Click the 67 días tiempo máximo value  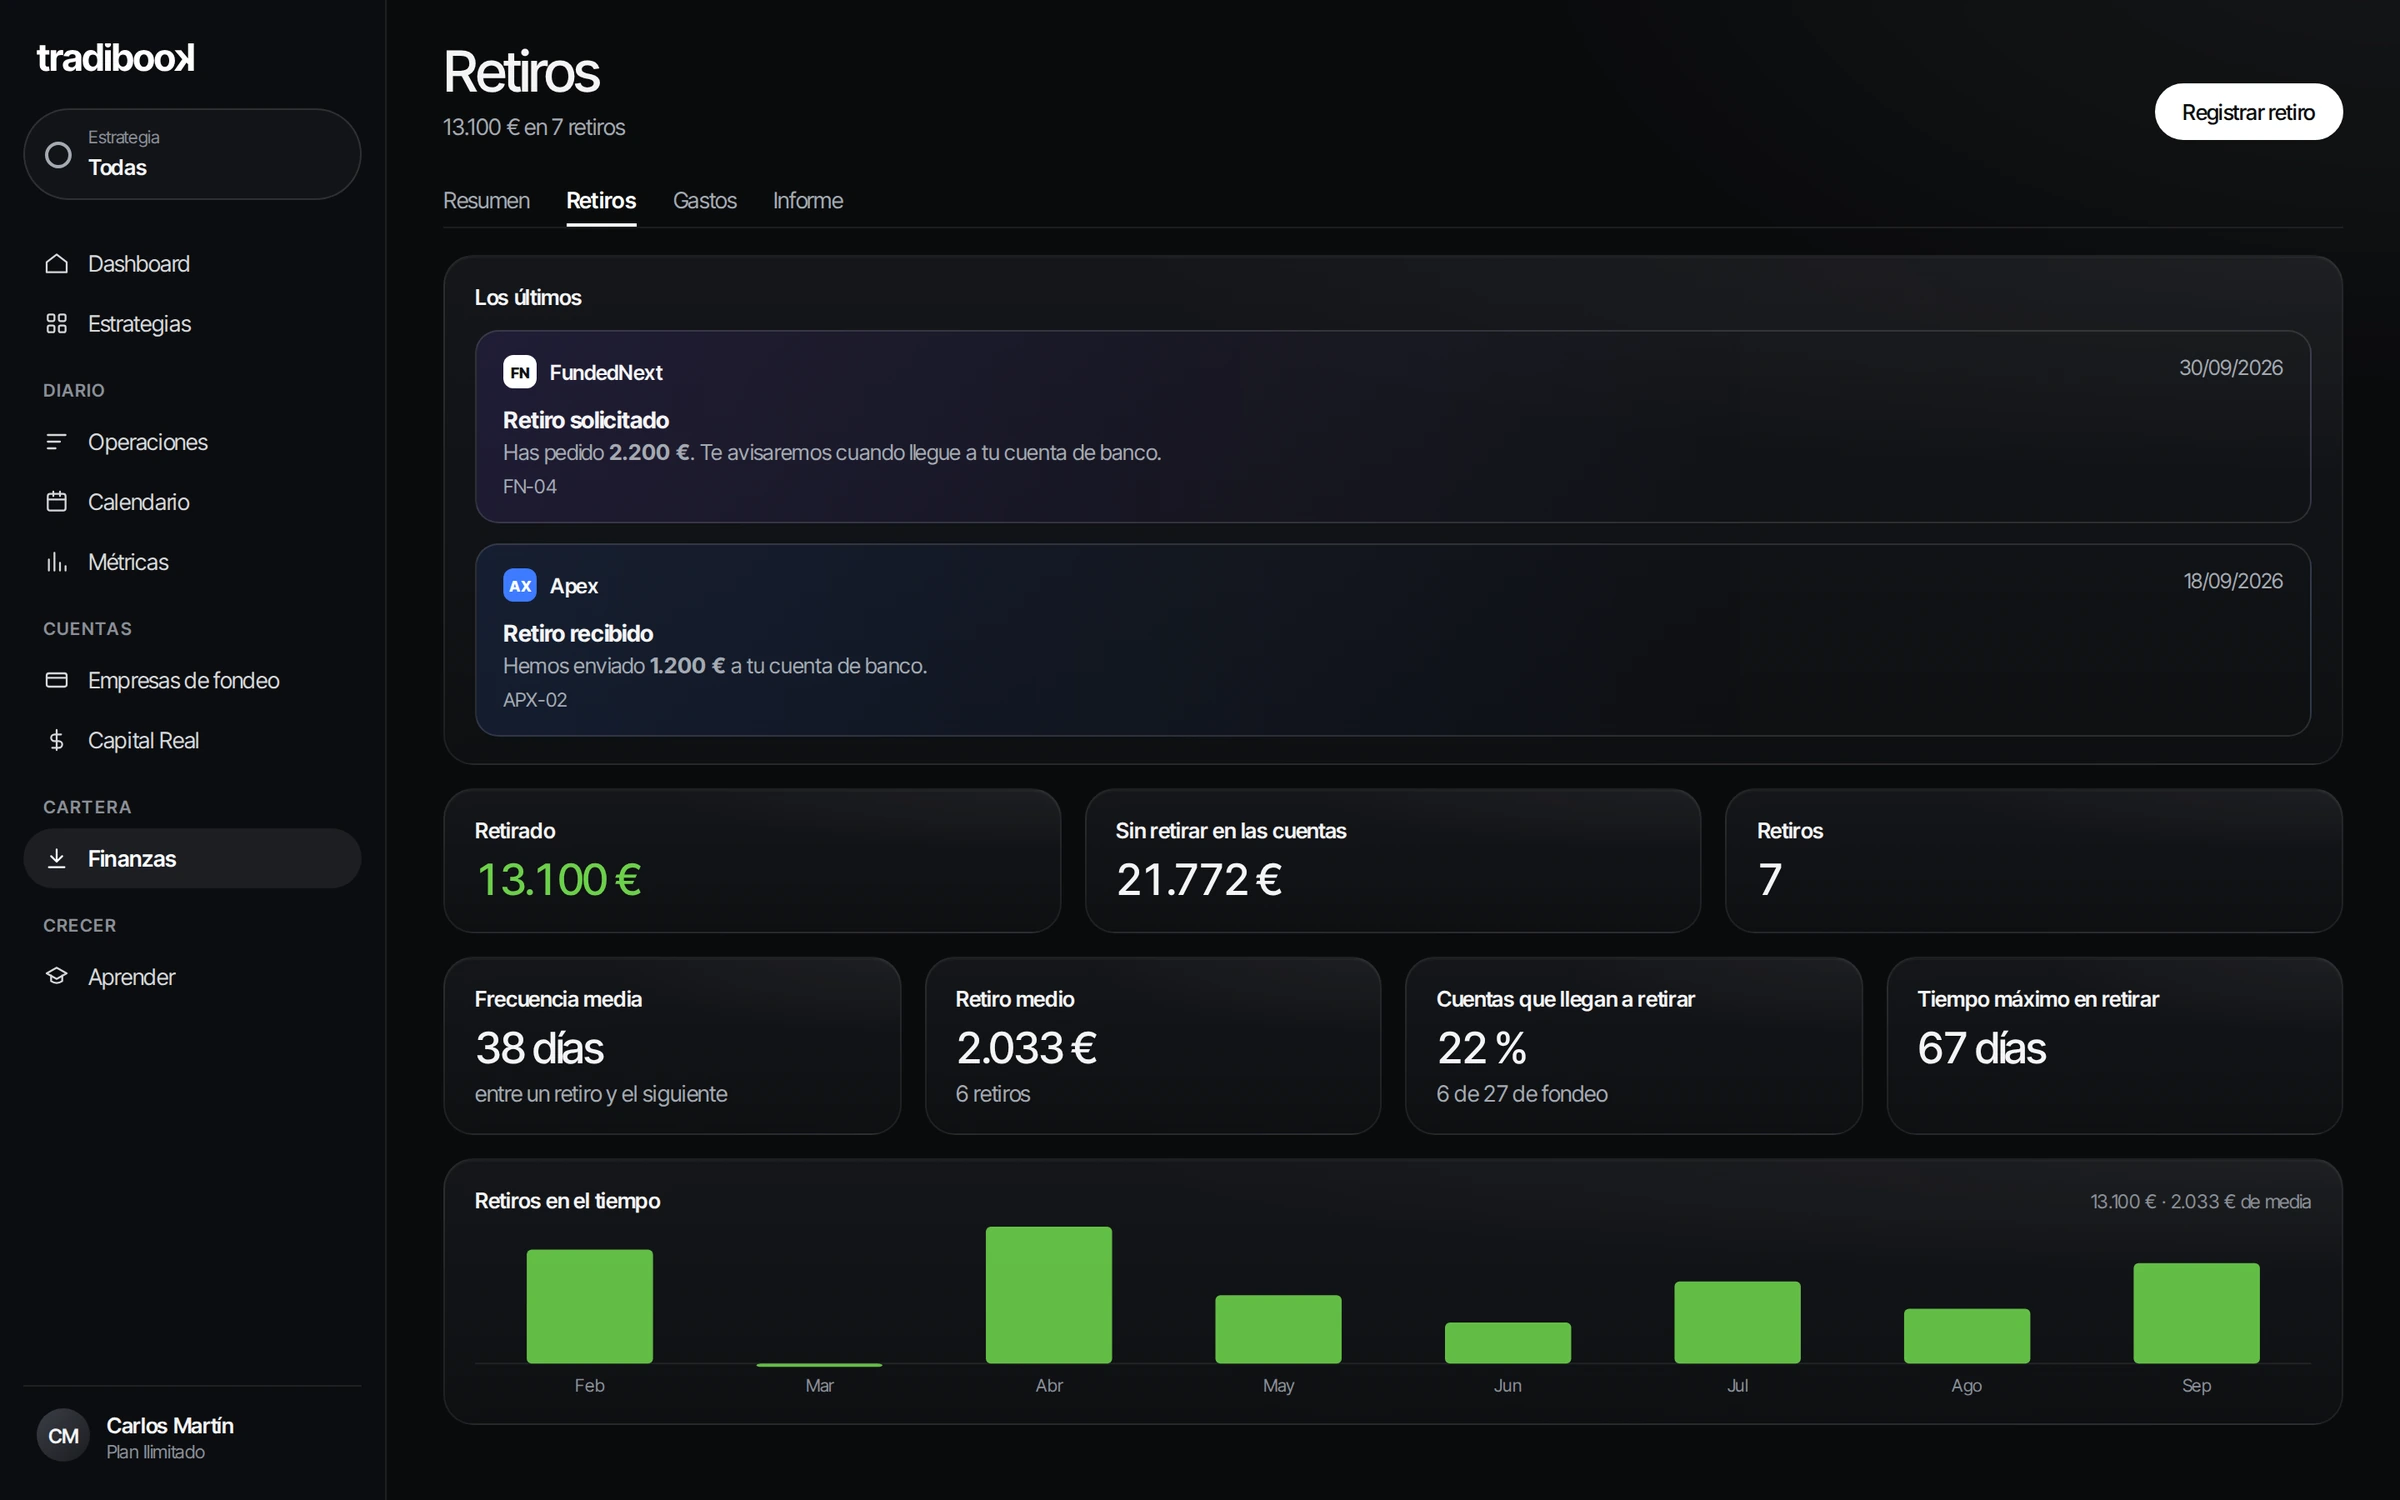pyautogui.click(x=1981, y=1048)
